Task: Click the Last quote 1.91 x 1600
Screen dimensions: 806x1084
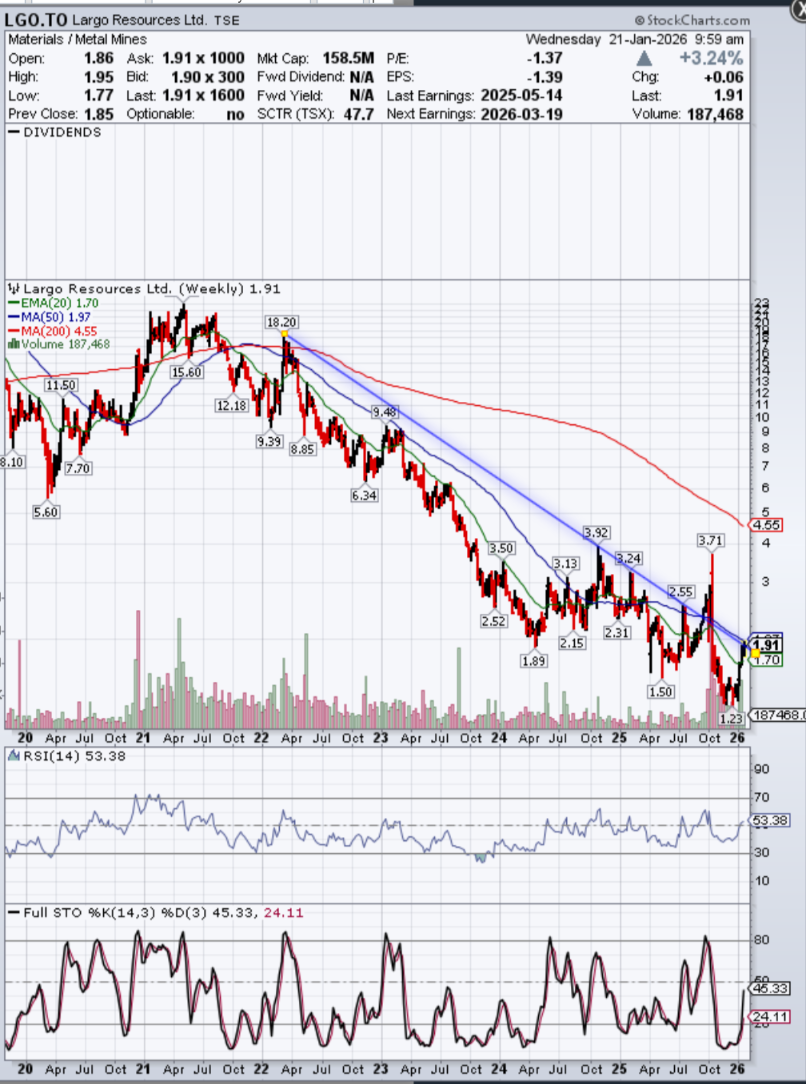Action: coord(203,95)
